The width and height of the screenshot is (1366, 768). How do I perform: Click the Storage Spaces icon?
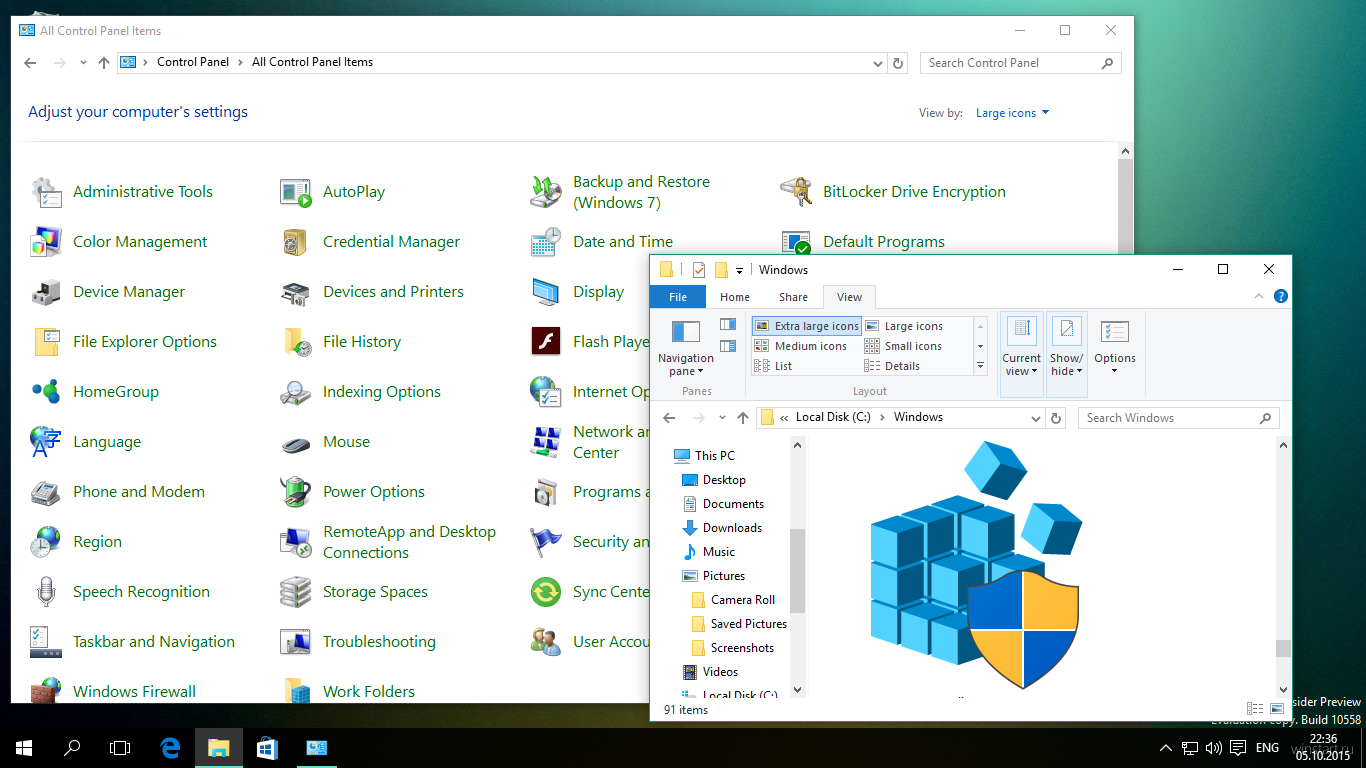(296, 592)
